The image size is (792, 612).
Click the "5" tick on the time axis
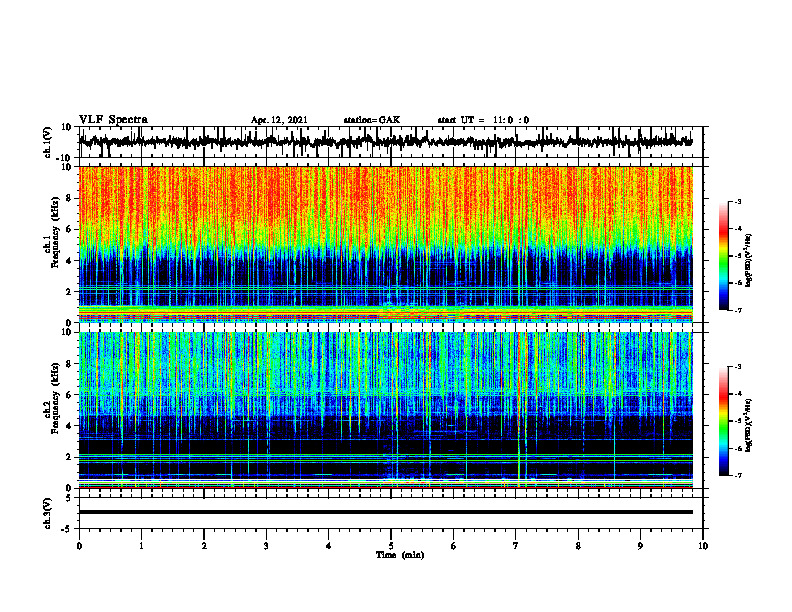[391, 546]
